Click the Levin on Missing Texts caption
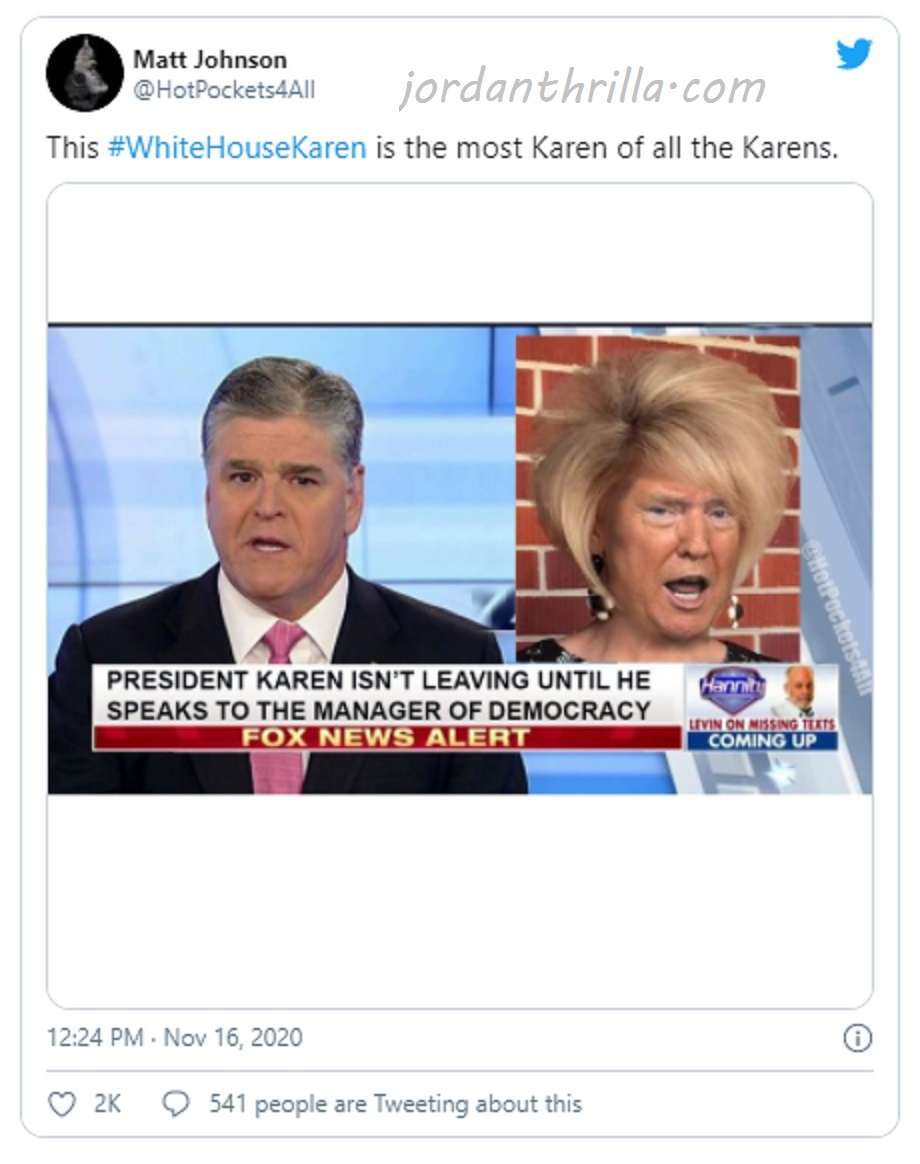Screen dimensions: 920x1164 (x=763, y=724)
